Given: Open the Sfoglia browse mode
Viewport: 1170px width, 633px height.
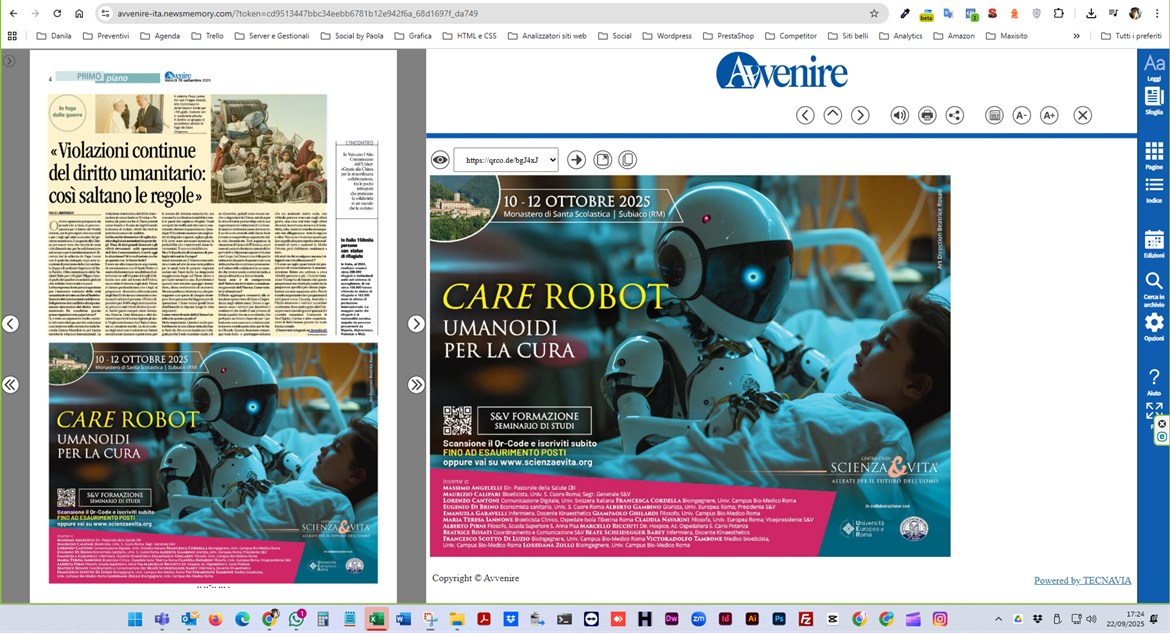Looking at the screenshot, I should coord(1154,101).
